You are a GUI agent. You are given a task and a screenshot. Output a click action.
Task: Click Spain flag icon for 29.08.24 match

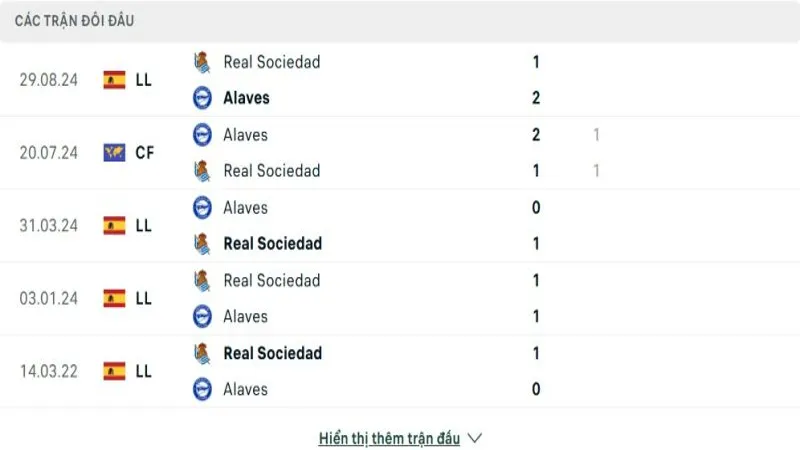point(114,80)
